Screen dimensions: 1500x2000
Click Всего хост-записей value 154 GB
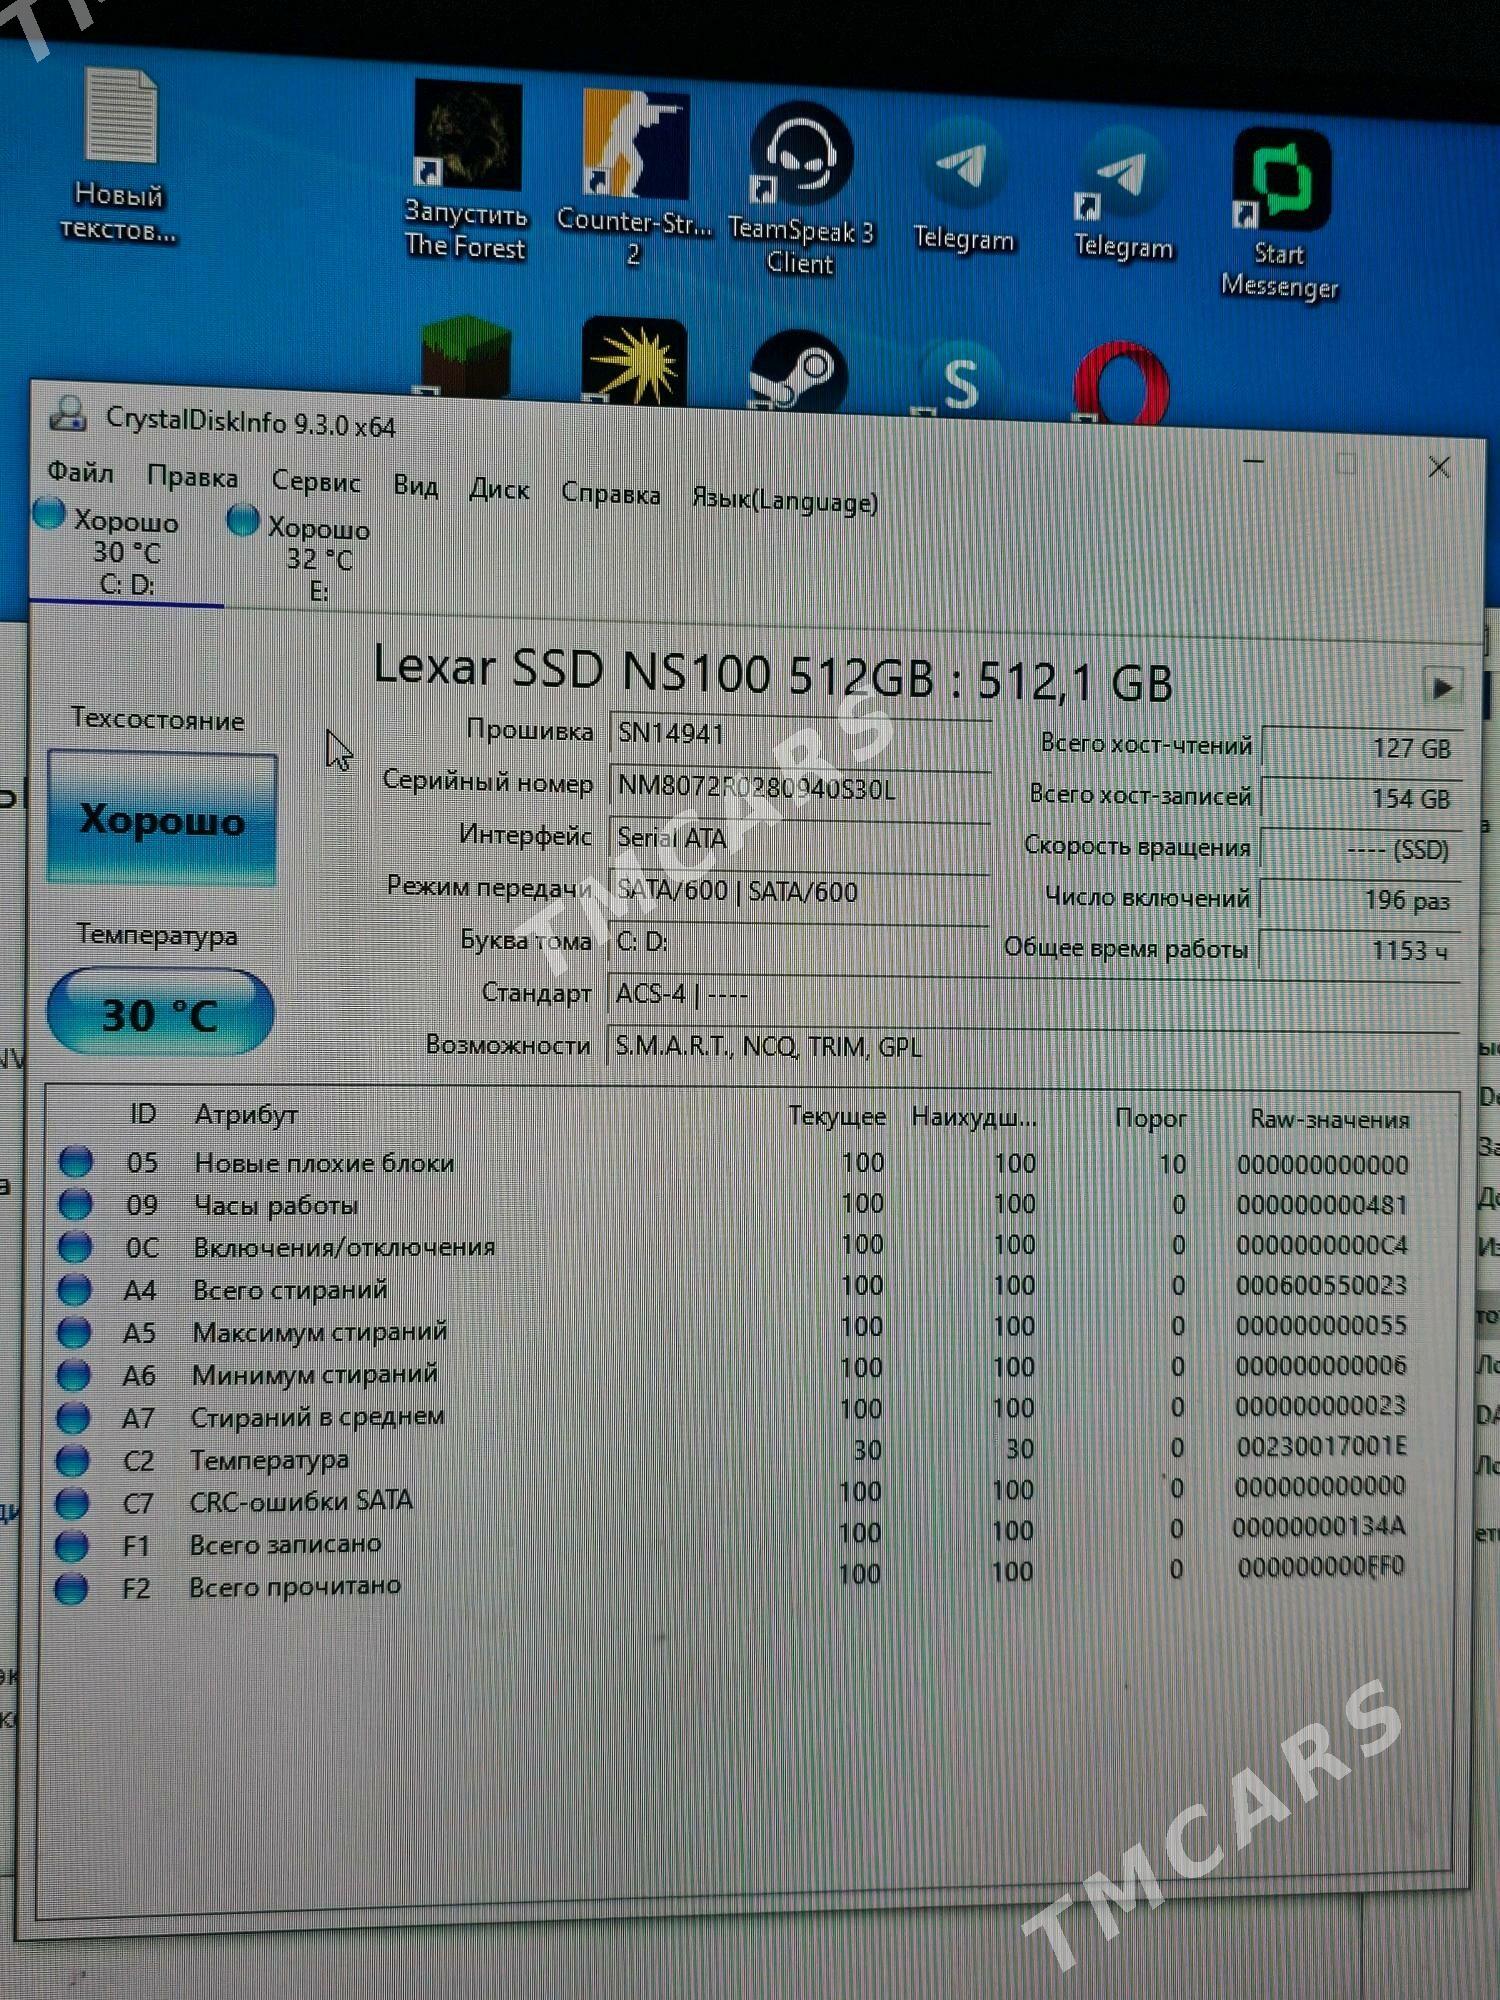point(1361,798)
